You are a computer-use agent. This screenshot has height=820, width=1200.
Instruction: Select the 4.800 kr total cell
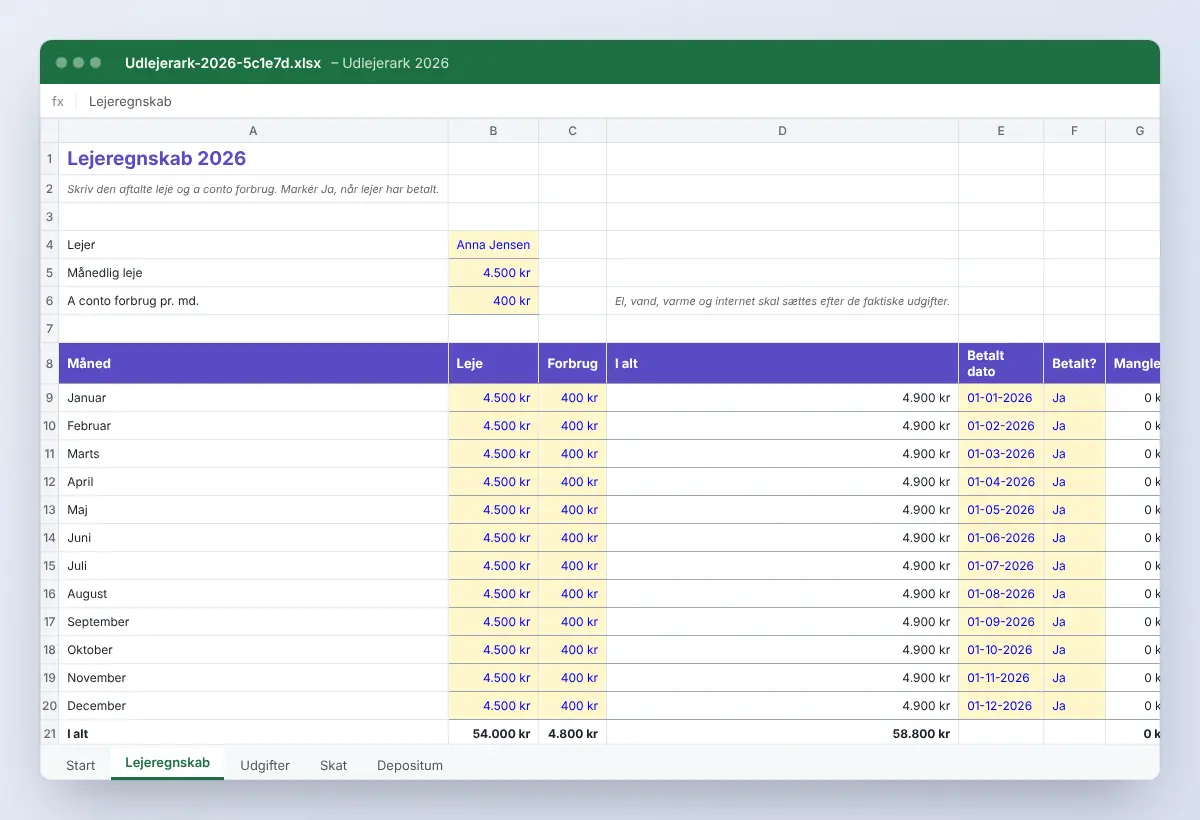point(572,734)
